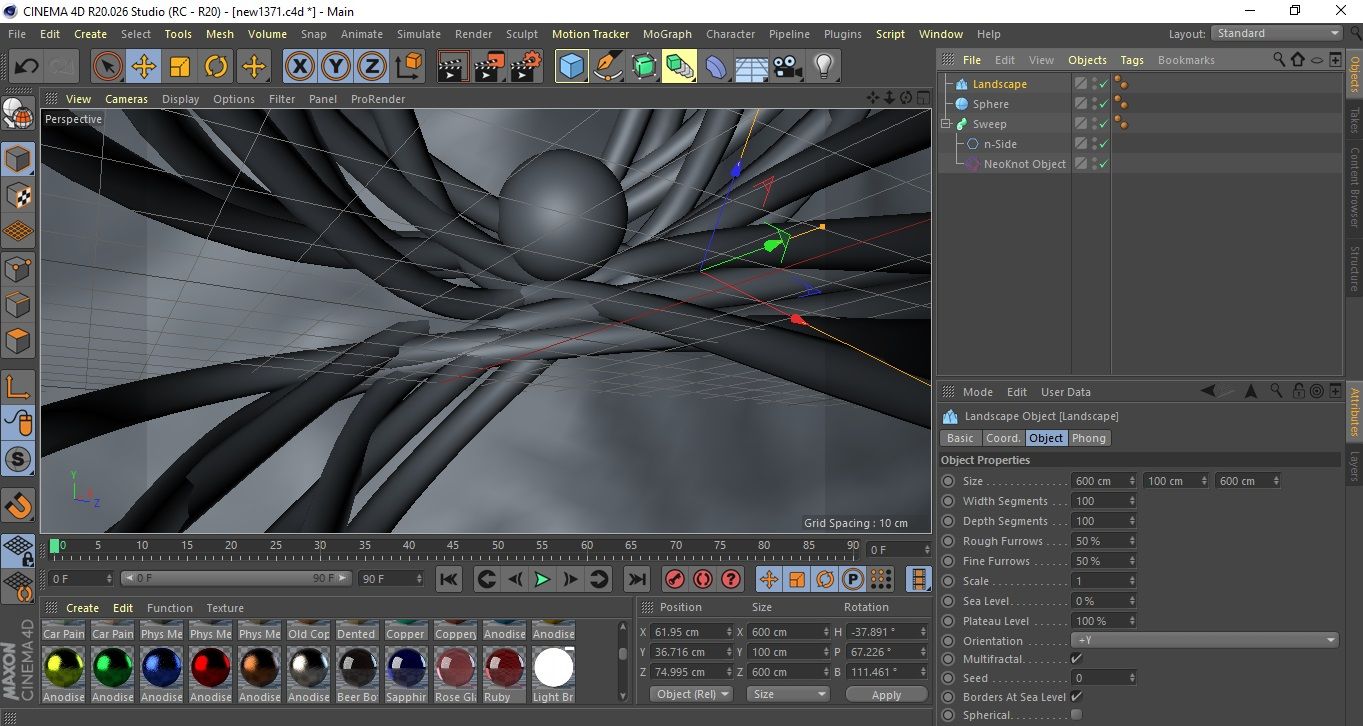Switch to the Phong tab
Image resolution: width=1363 pixels, height=726 pixels.
(x=1089, y=438)
